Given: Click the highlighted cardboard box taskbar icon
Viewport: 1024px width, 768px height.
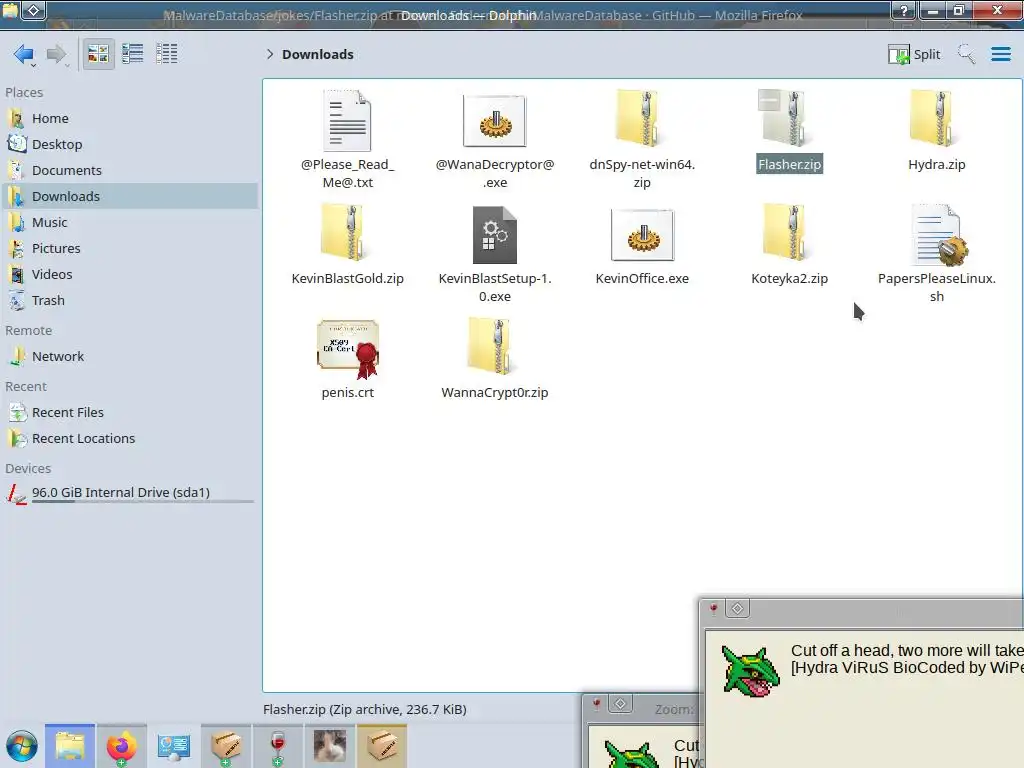Looking at the screenshot, I should (381, 746).
